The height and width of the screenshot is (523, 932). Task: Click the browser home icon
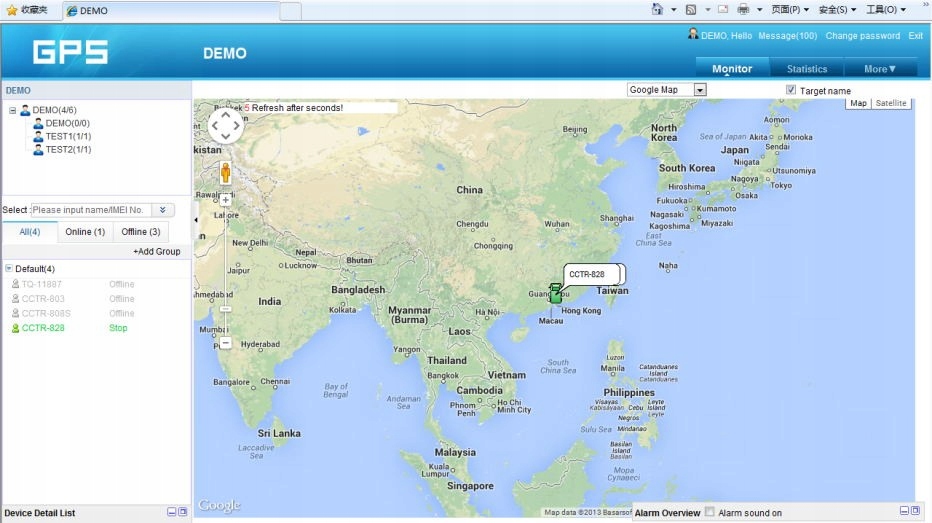pyautogui.click(x=657, y=10)
